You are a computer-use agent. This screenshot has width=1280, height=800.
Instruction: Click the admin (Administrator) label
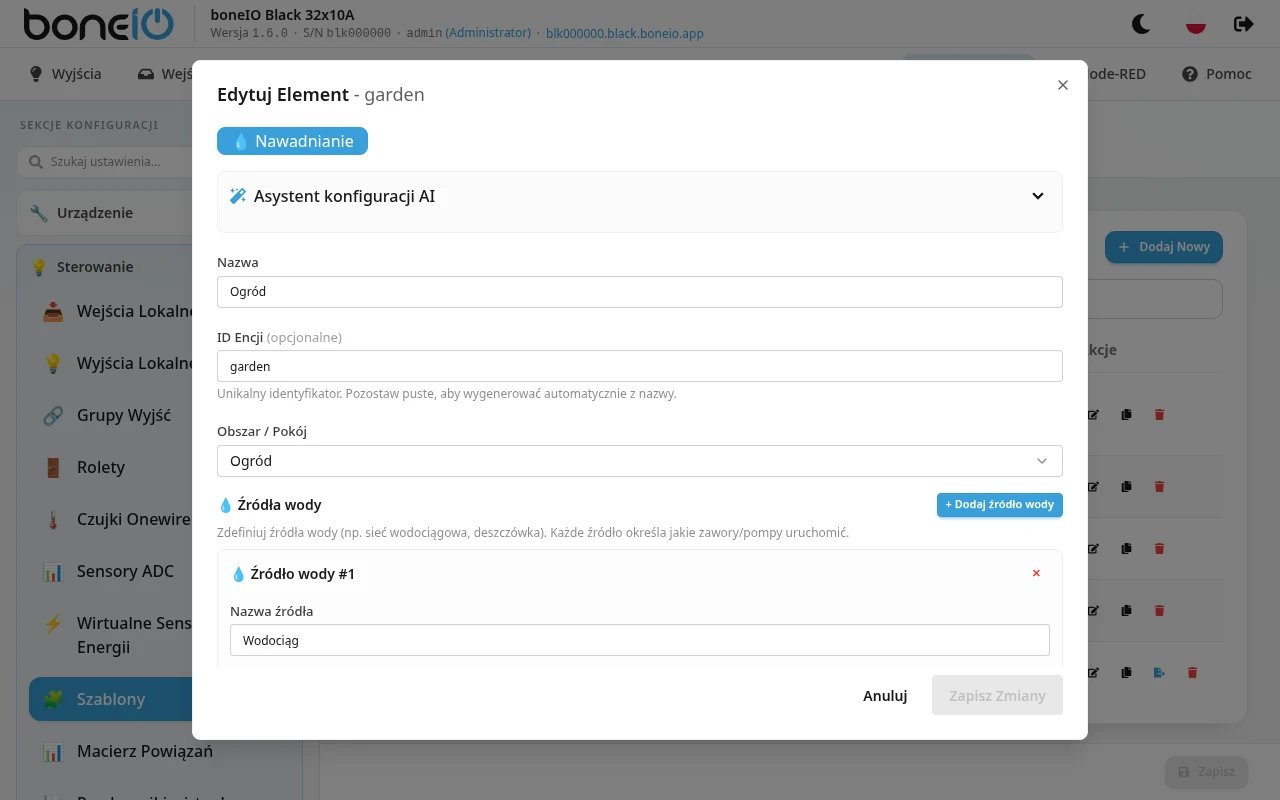click(469, 33)
